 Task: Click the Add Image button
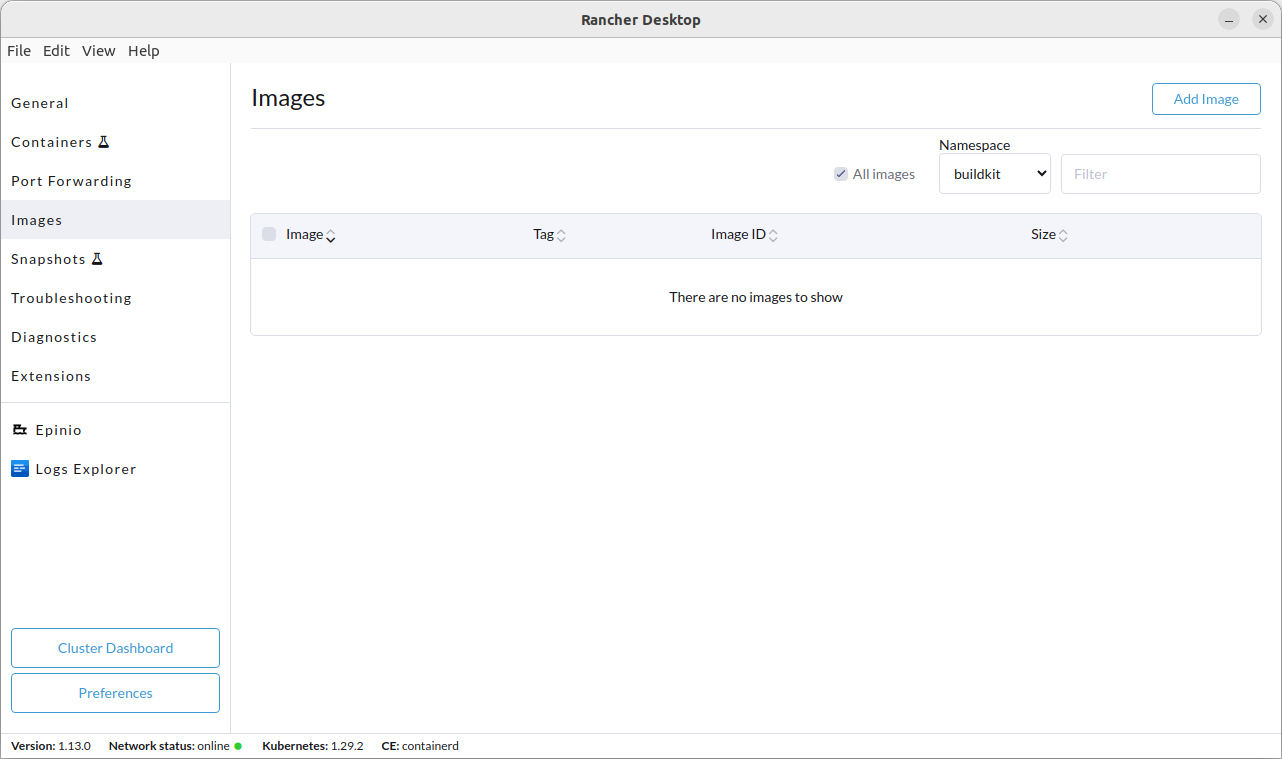[x=1206, y=99]
